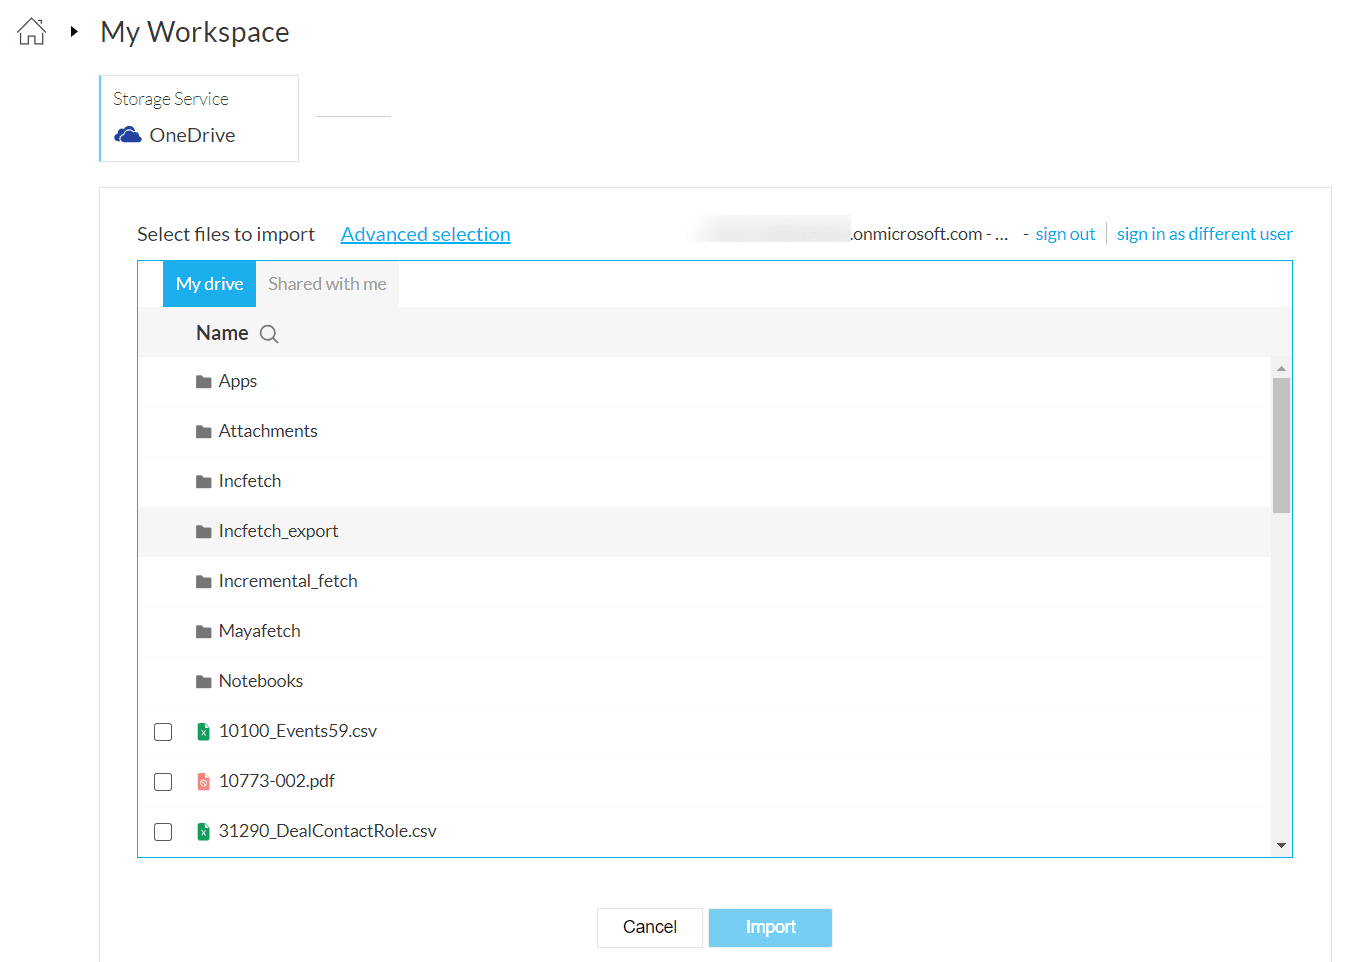This screenshot has height=962, width=1354.
Task: Click the scroll up arrow of file list
Action: (x=1281, y=368)
